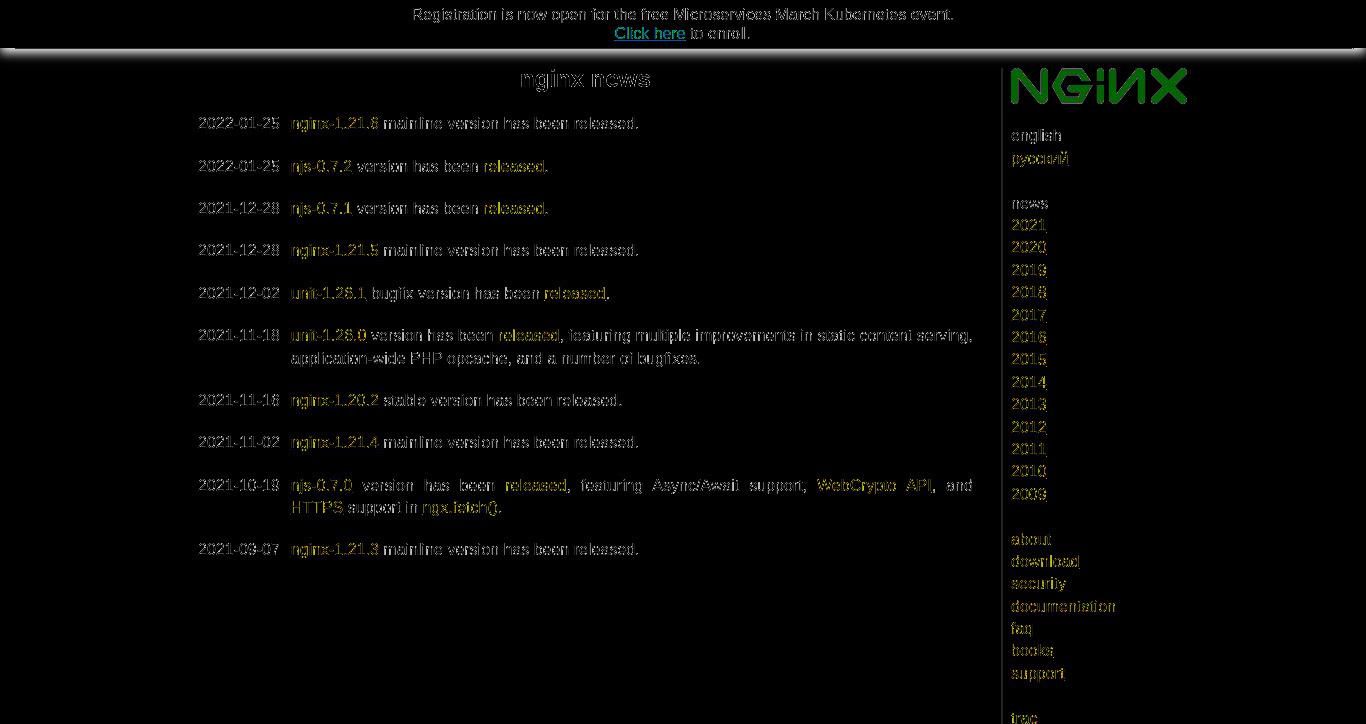Go to the download page

point(1045,561)
